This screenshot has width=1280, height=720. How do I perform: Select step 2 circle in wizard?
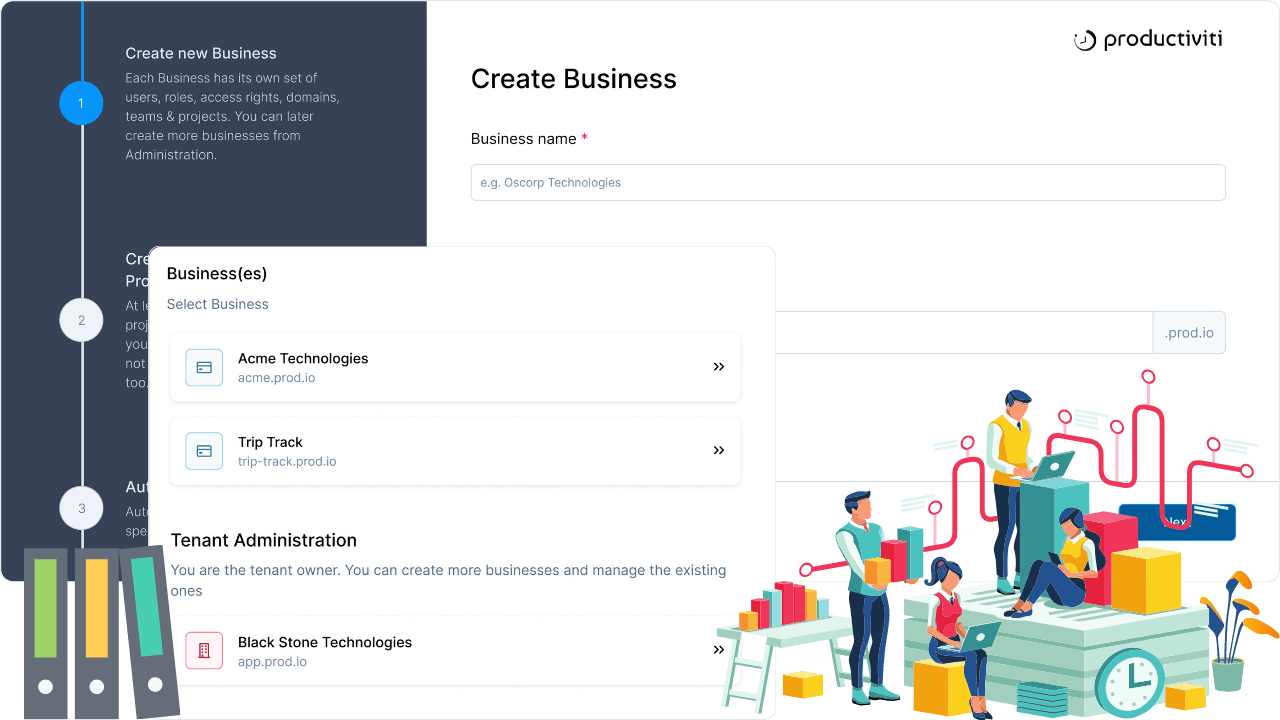pyautogui.click(x=81, y=320)
